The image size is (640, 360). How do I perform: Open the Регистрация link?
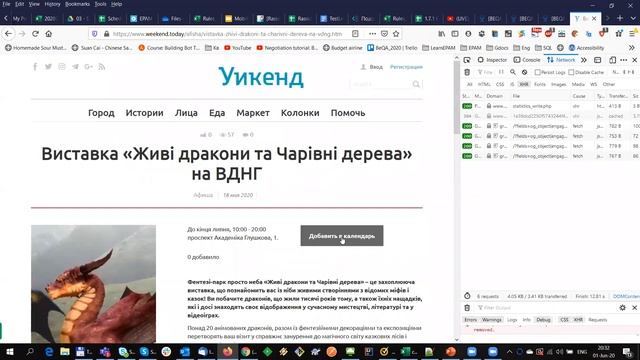pyautogui.click(x=406, y=67)
